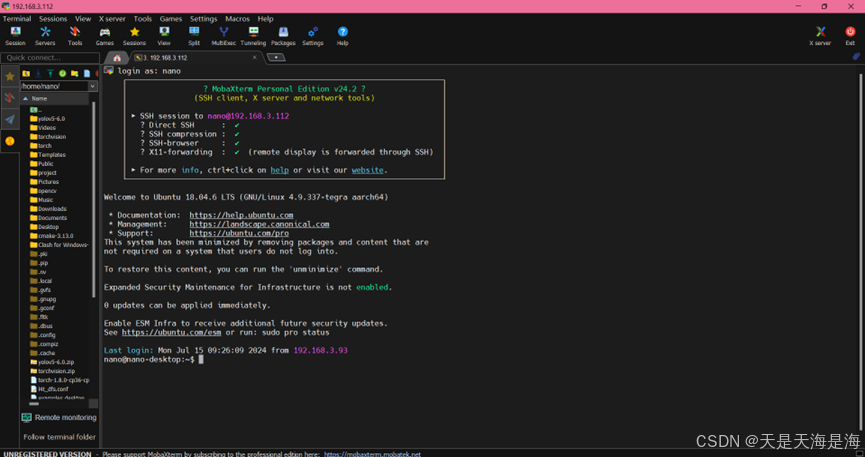Select the torchvision folder
Image resolution: width=865 pixels, height=457 pixels.
(x=48, y=136)
